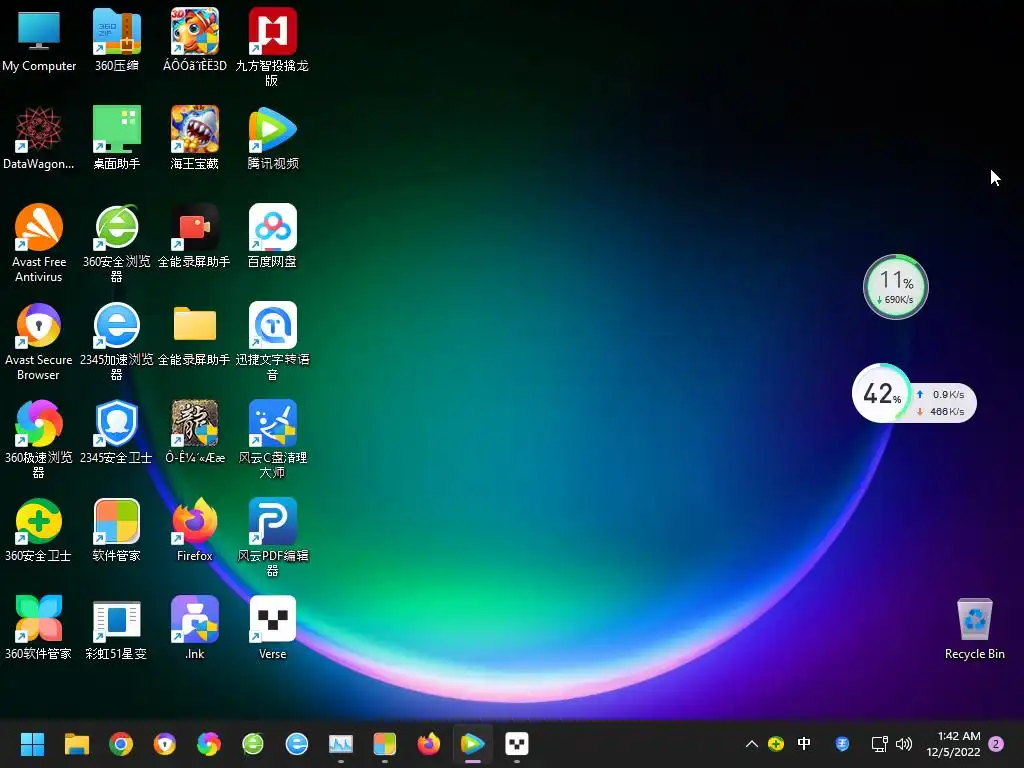
Task: Launch Chrome from the taskbar
Action: point(121,744)
